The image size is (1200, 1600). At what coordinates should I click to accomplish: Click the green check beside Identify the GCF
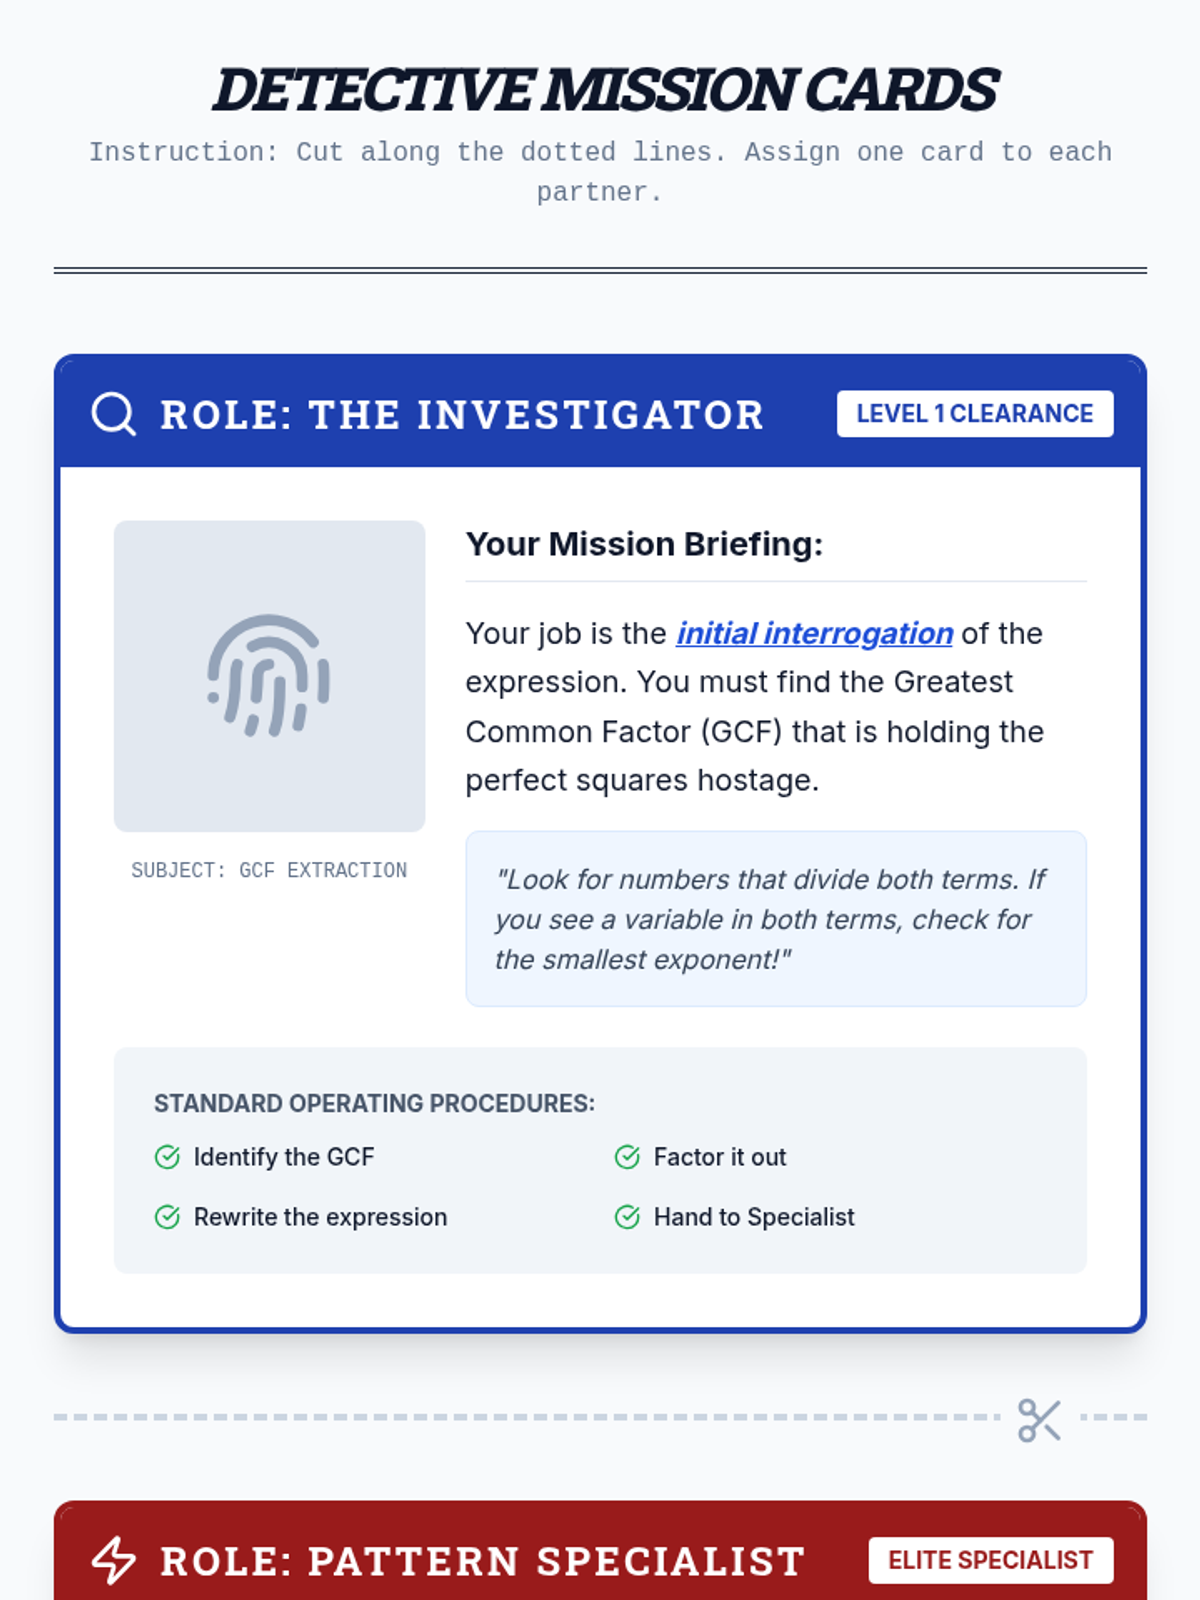(167, 1157)
